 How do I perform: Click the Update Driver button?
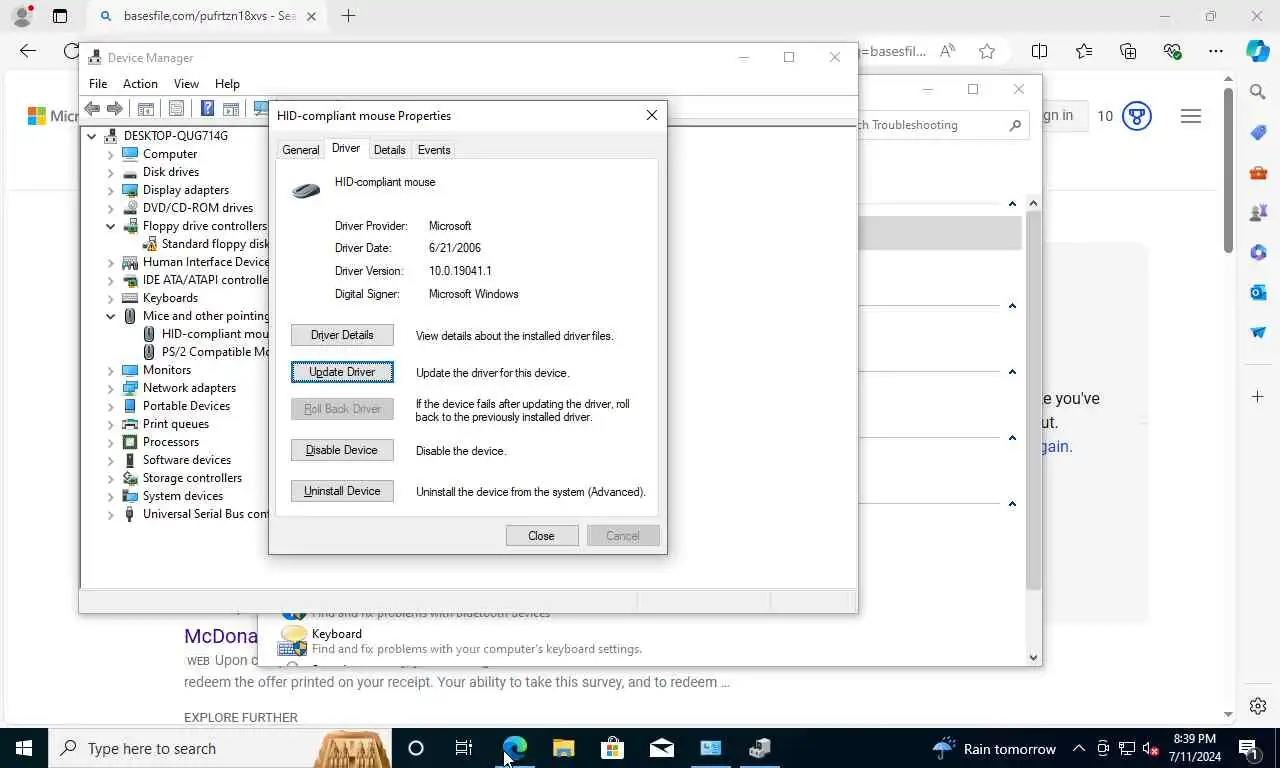(x=342, y=372)
